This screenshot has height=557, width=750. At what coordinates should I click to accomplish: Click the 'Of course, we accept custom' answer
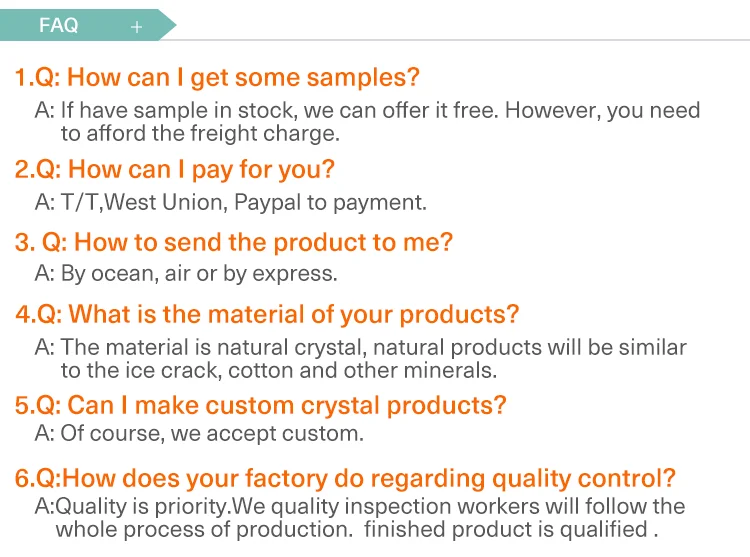pos(199,434)
